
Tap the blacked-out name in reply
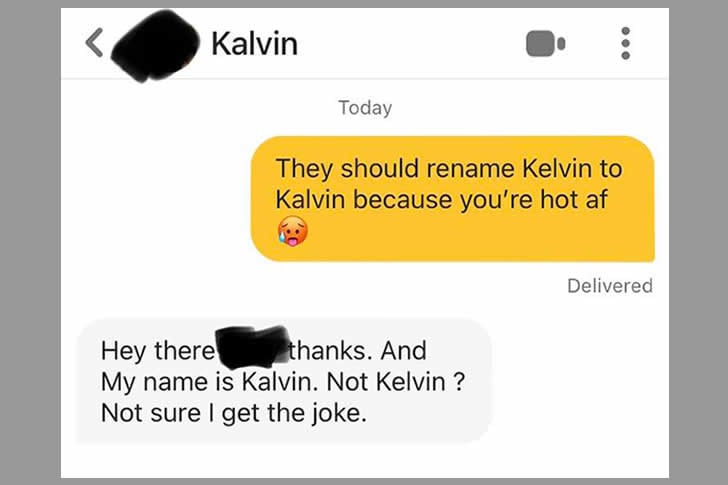[252, 346]
